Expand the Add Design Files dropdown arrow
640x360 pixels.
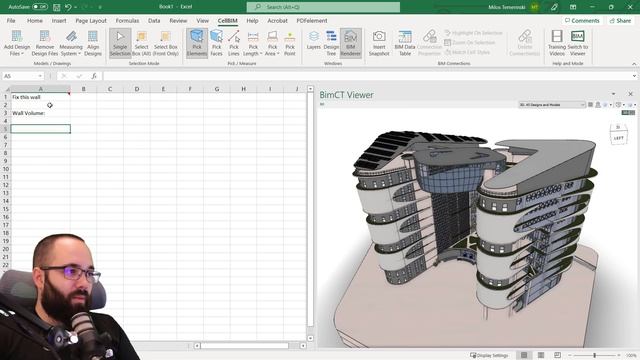tap(22, 54)
